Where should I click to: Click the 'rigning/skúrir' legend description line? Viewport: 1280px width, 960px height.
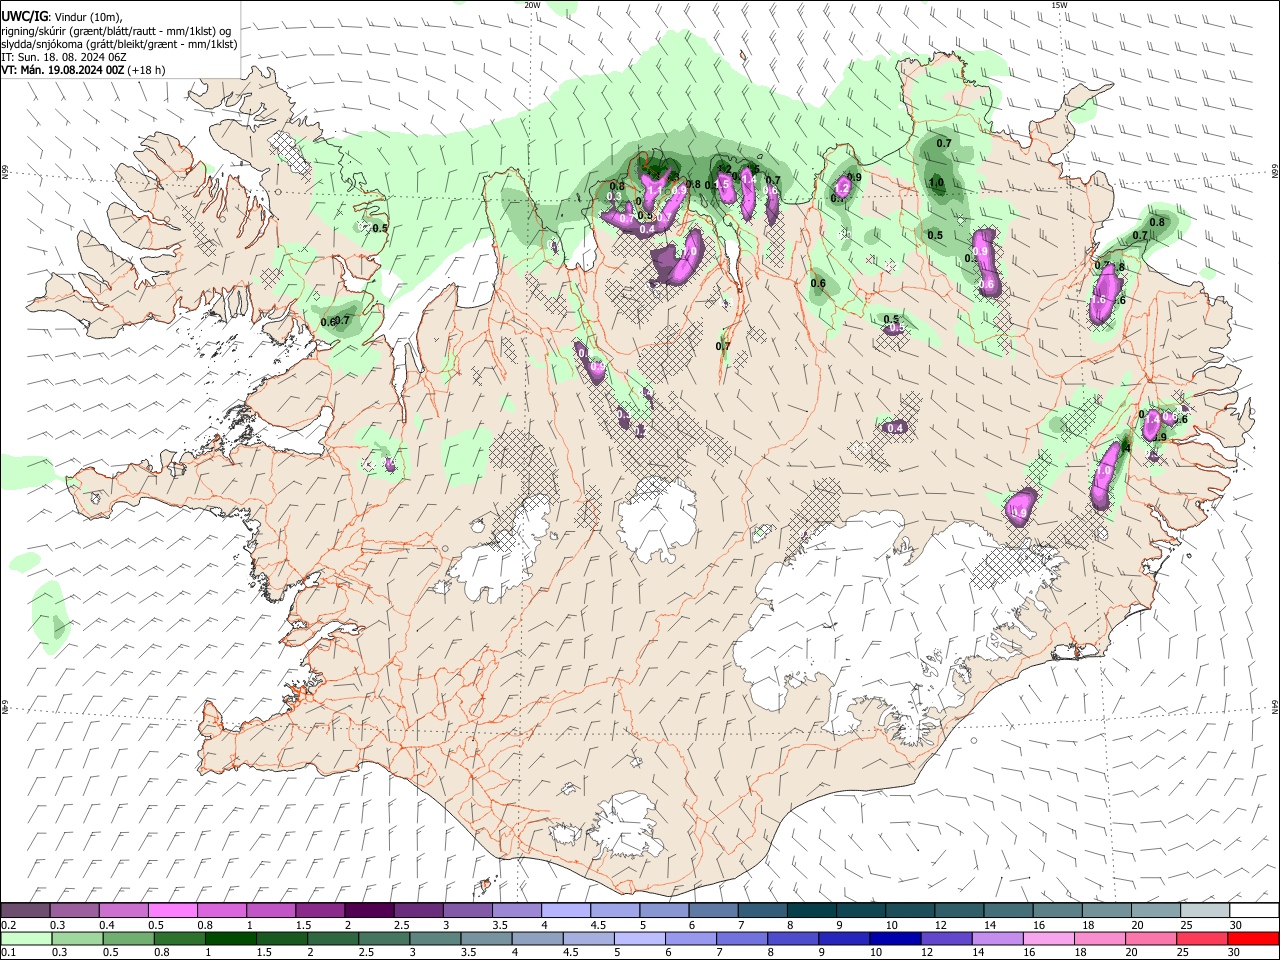116,31
